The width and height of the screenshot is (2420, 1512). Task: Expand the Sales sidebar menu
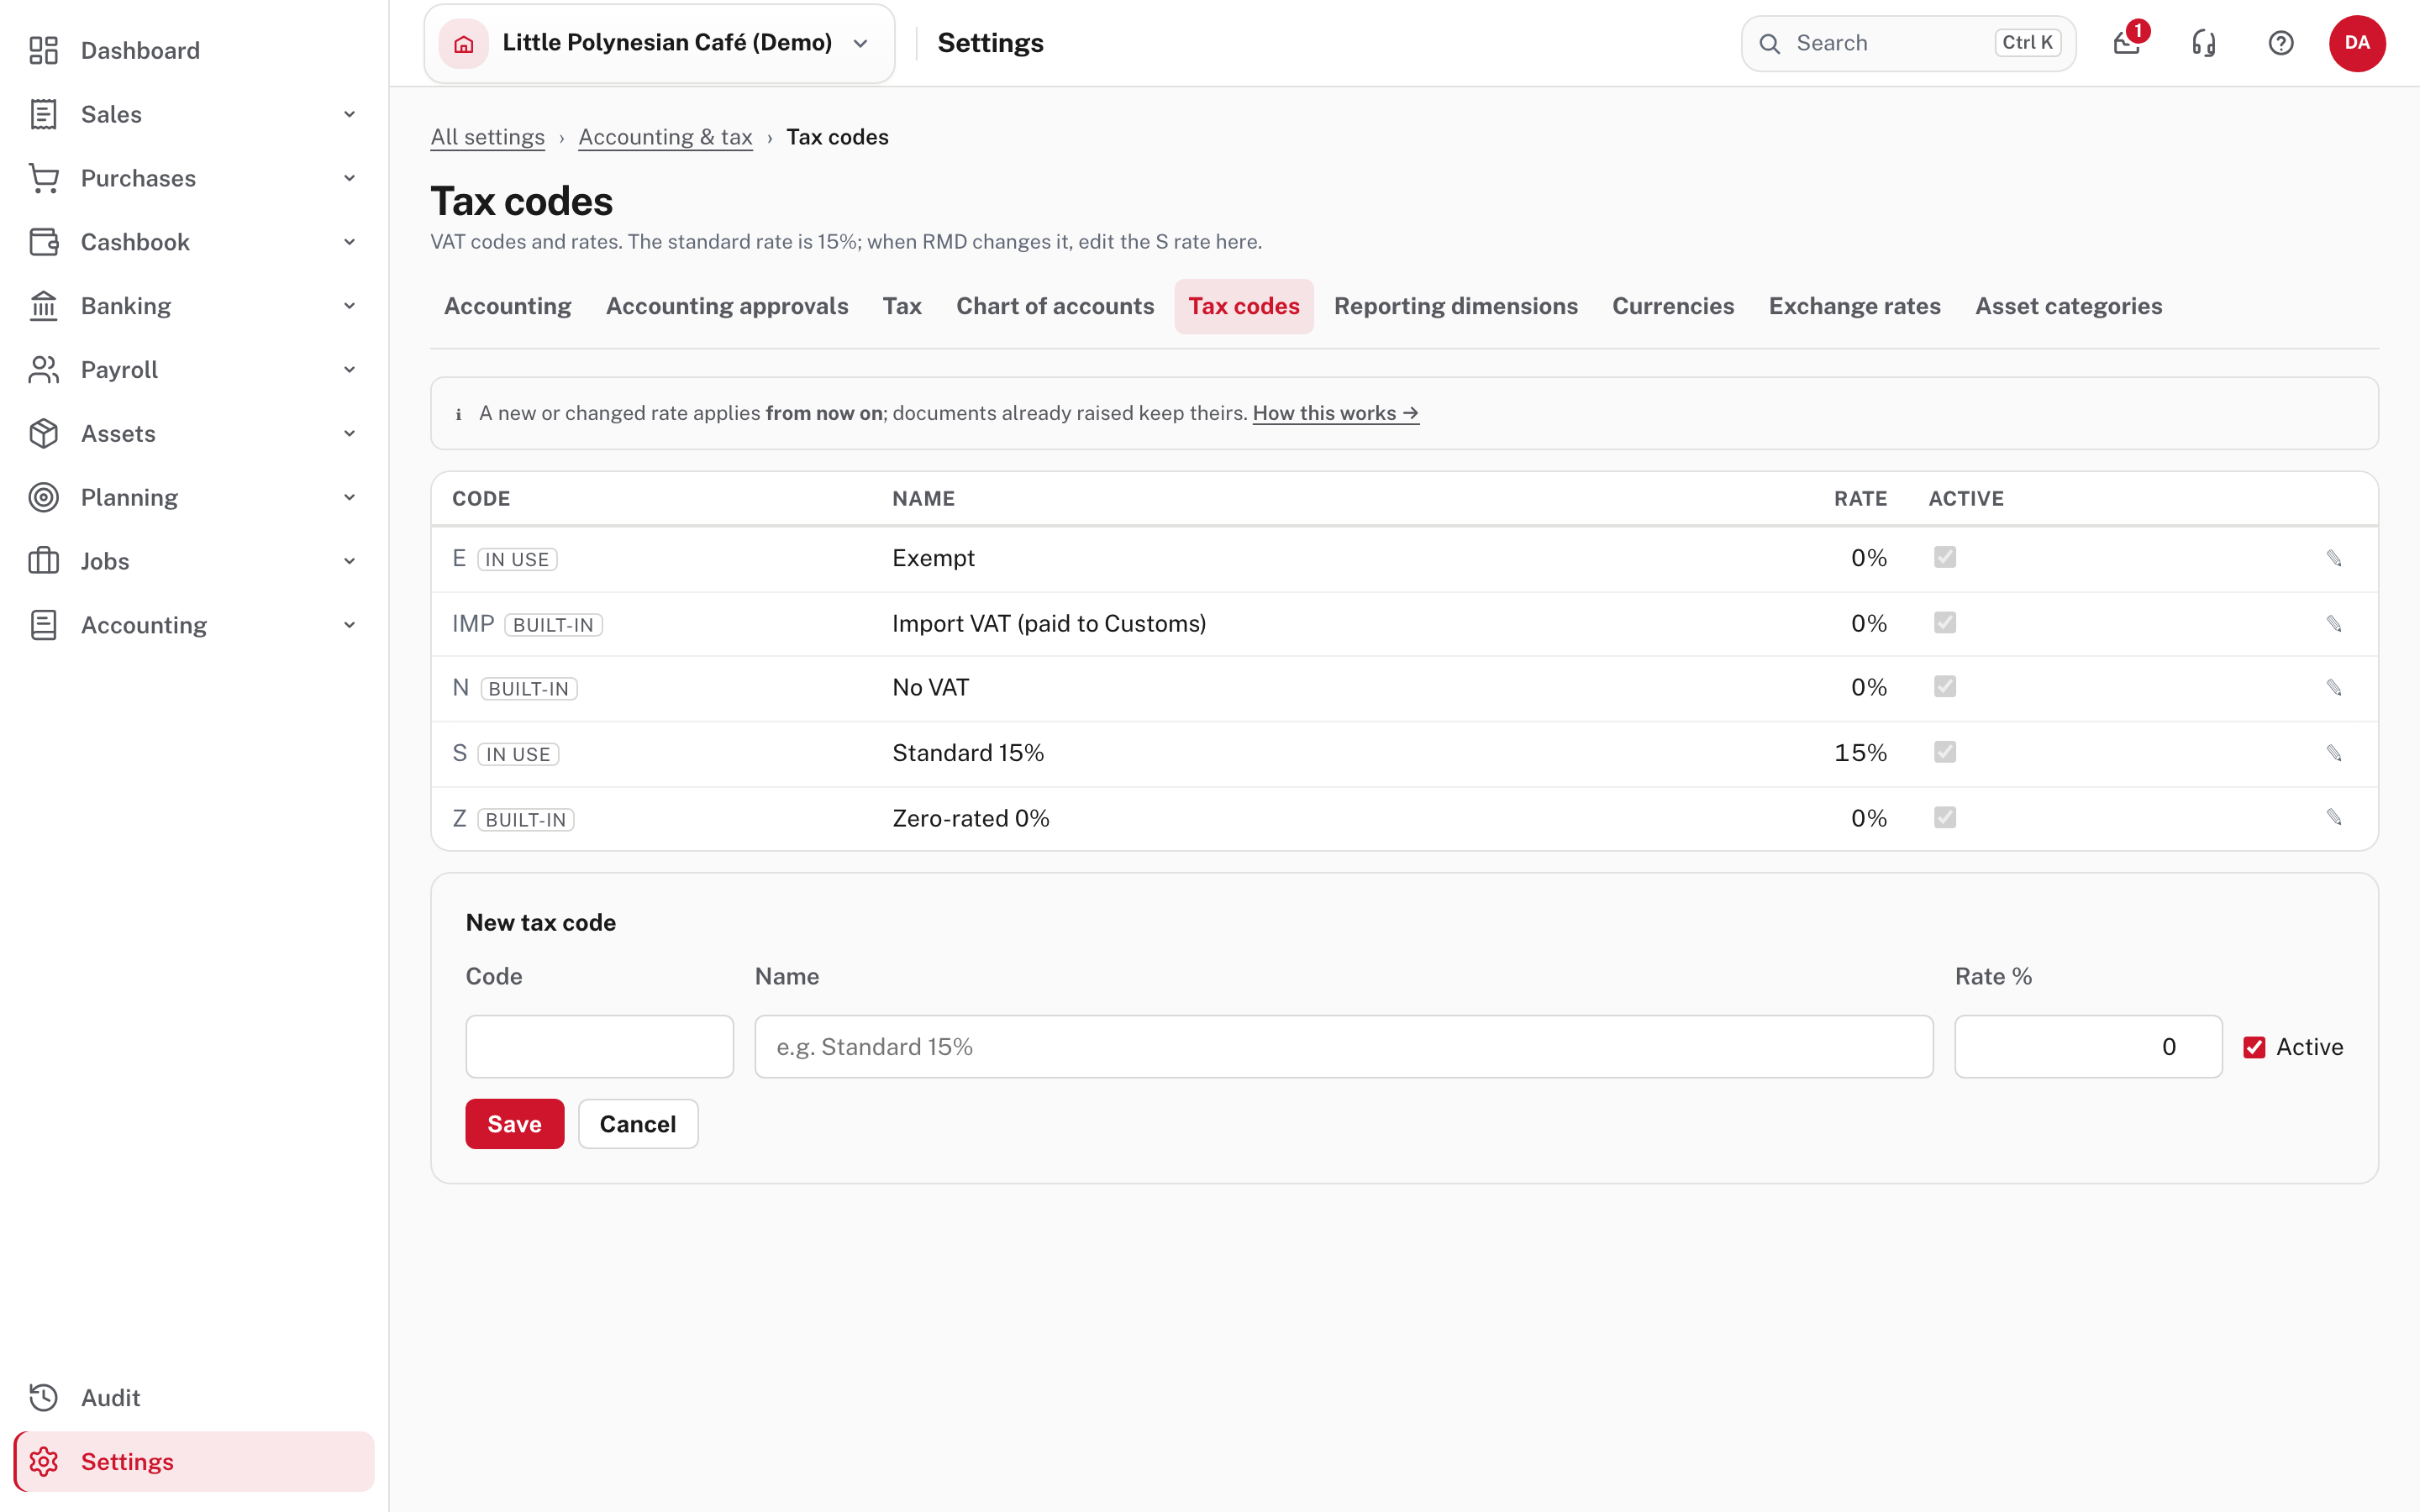tap(349, 114)
